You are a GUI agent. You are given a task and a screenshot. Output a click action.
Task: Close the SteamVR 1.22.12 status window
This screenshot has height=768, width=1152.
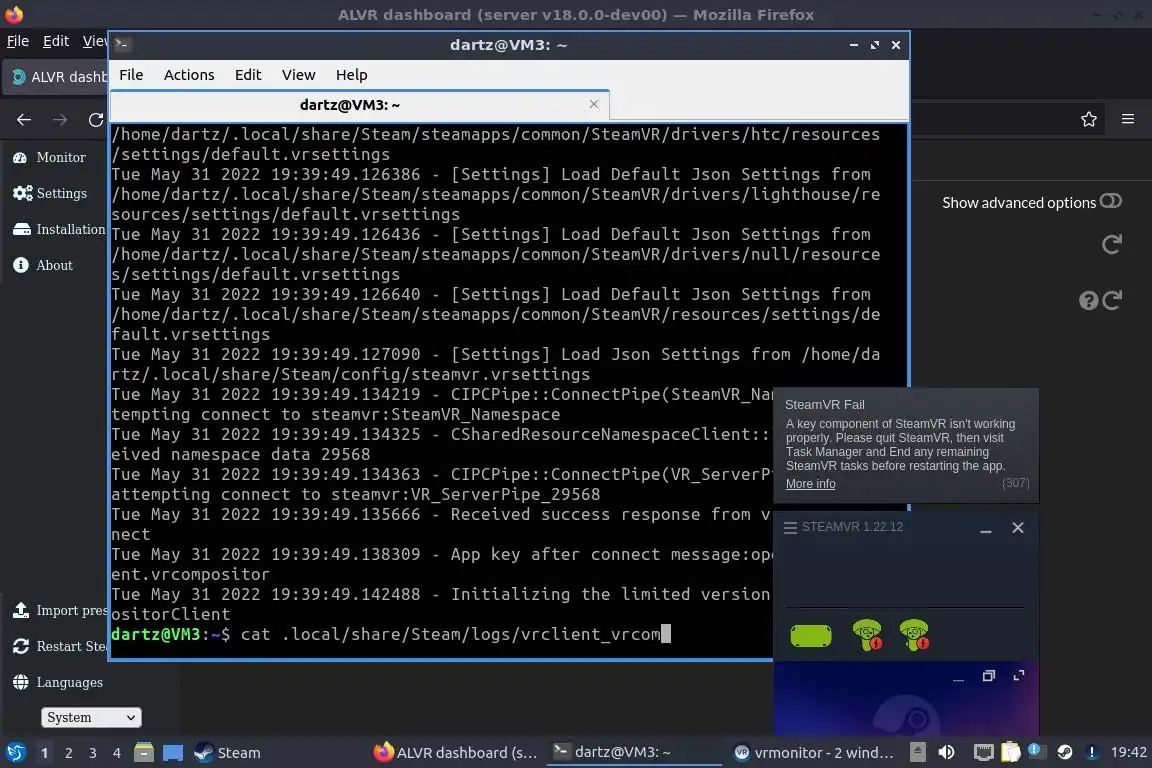coord(1018,528)
